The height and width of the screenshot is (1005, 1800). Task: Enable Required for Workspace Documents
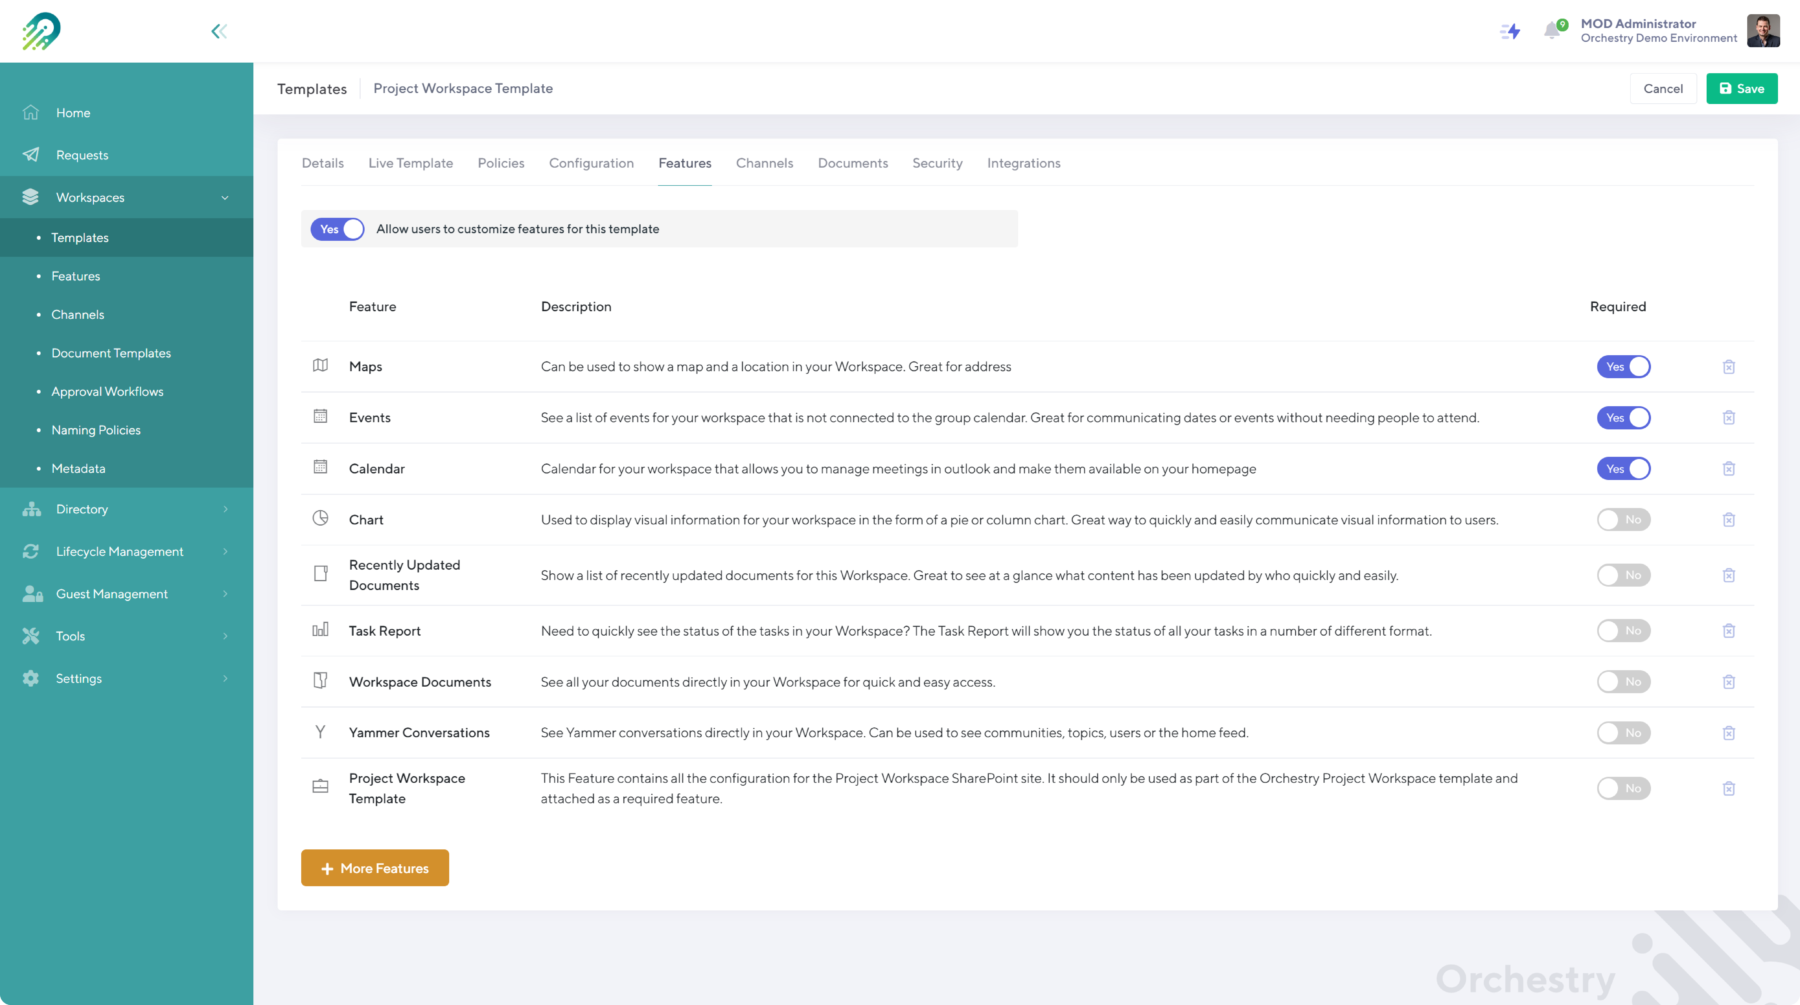point(1623,682)
